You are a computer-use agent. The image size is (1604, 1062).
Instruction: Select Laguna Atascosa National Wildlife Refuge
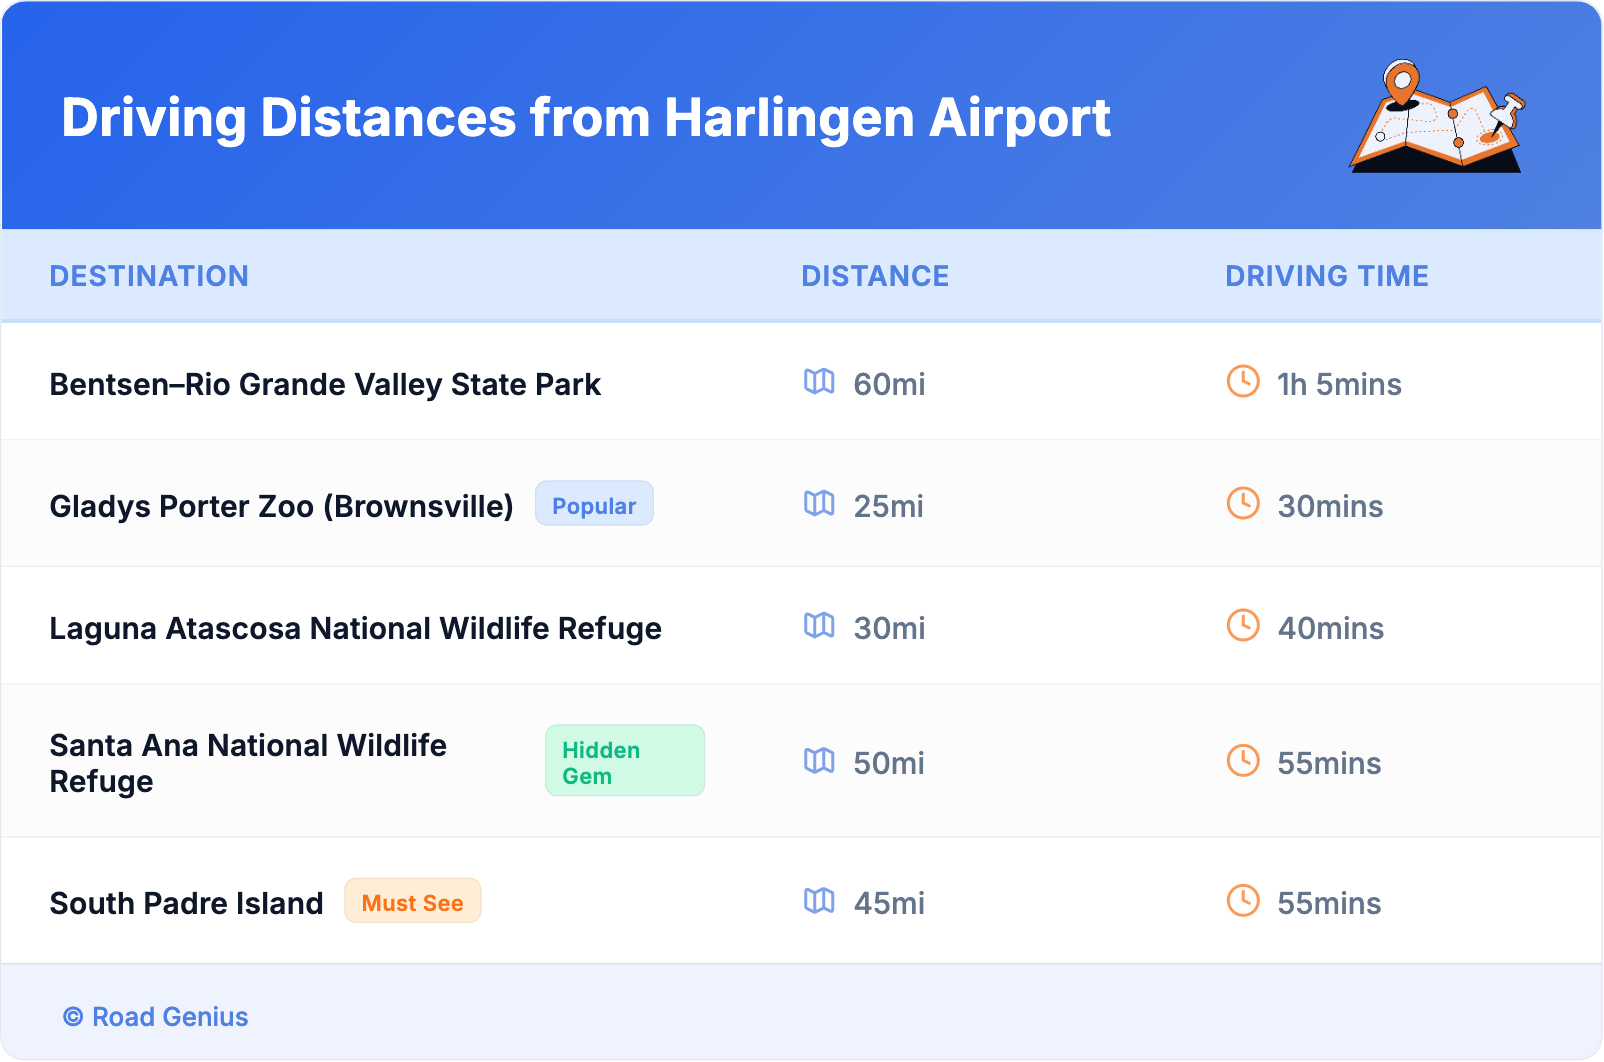click(355, 629)
